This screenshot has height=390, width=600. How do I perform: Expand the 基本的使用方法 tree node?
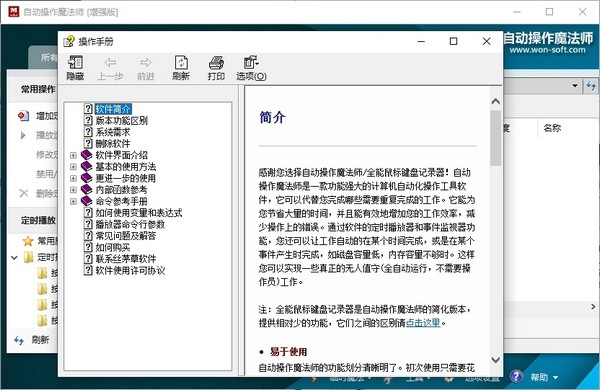click(73, 167)
